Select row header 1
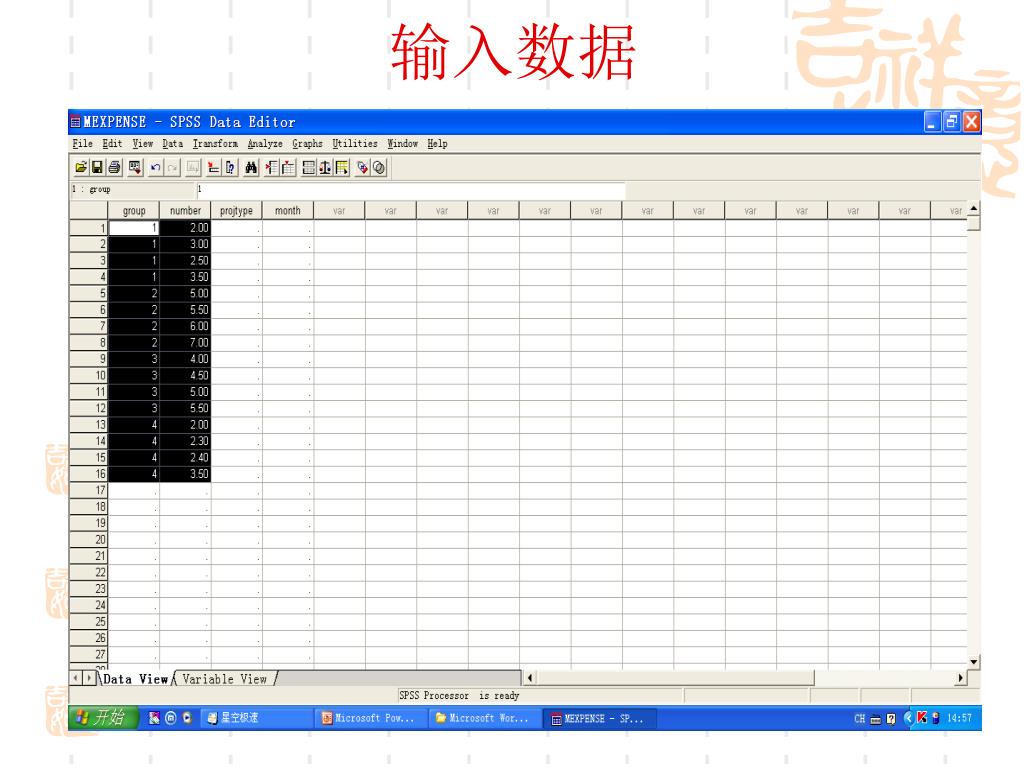This screenshot has height=768, width=1024. (x=89, y=228)
